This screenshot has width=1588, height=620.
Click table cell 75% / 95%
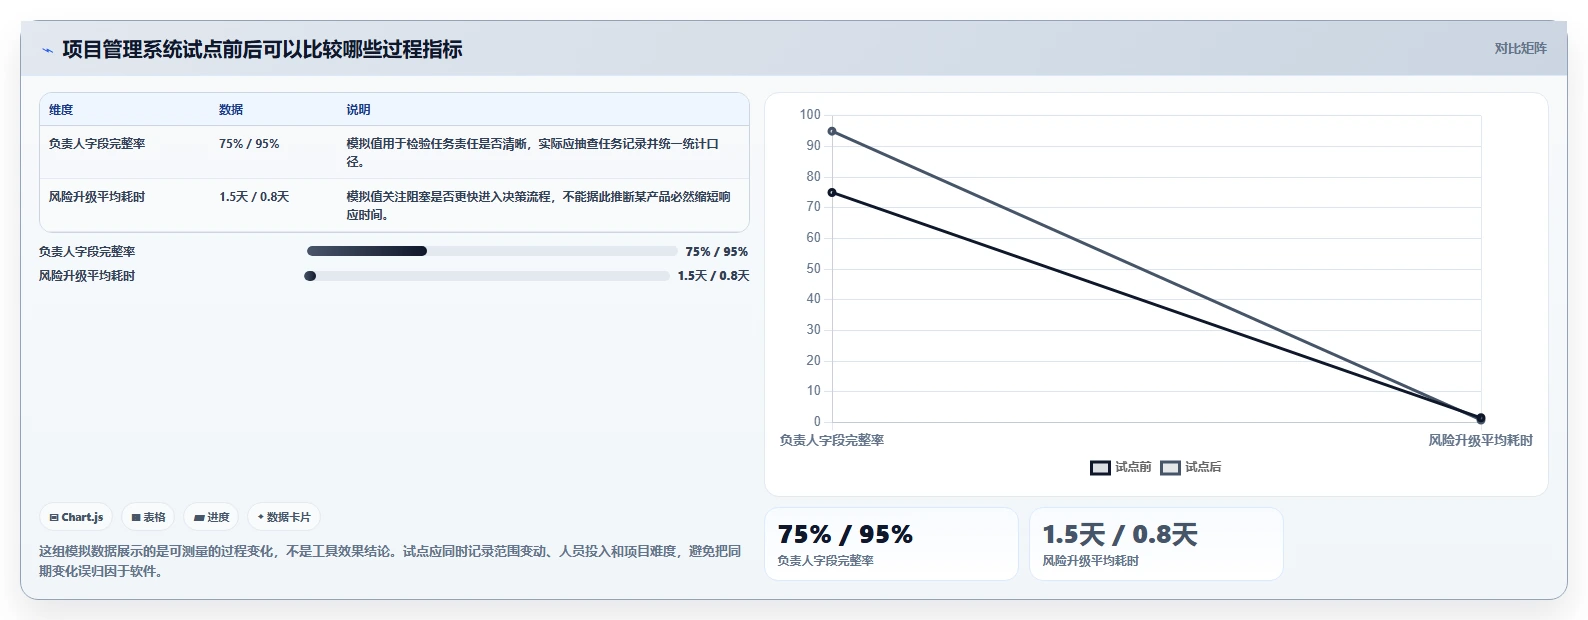249,144
